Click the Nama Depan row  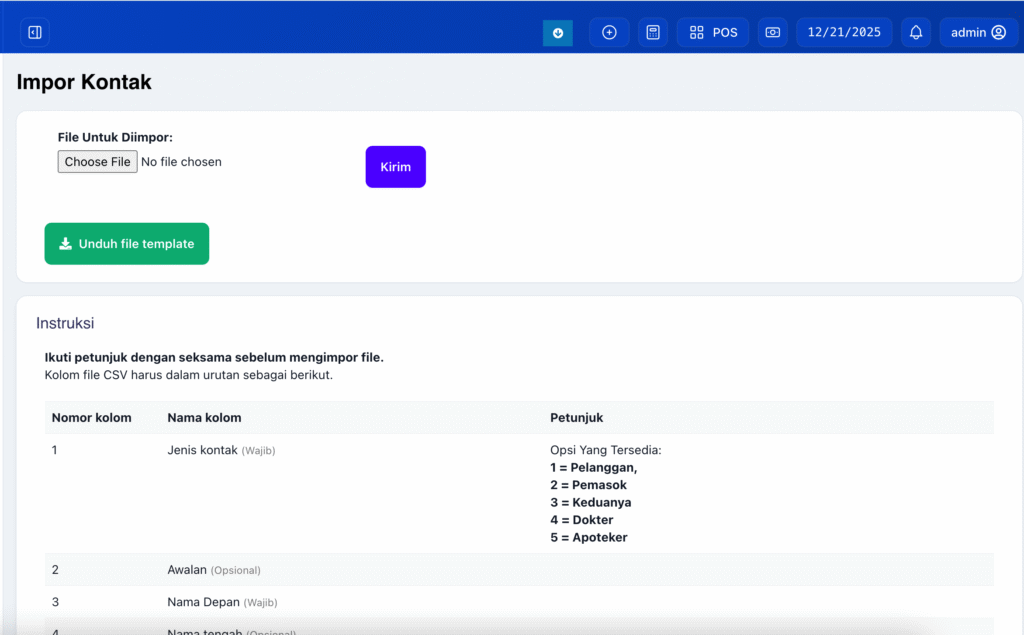(203, 603)
